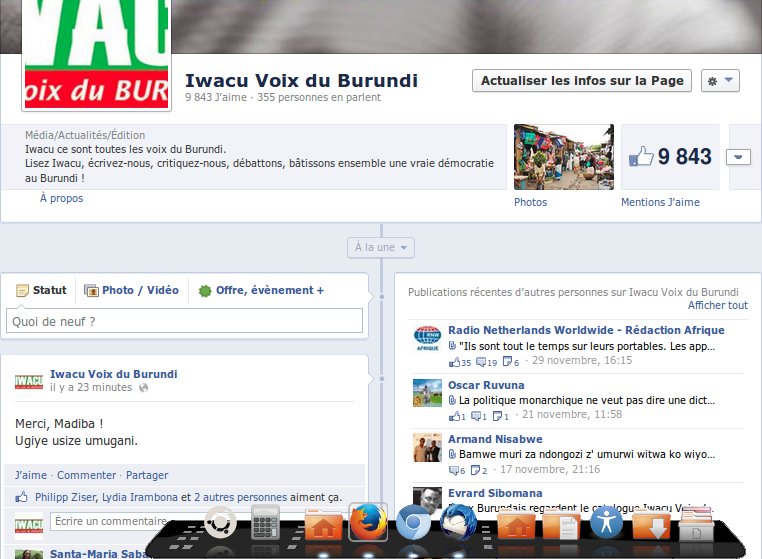Select the Statut tab
The height and width of the screenshot is (559, 762).
click(x=41, y=290)
